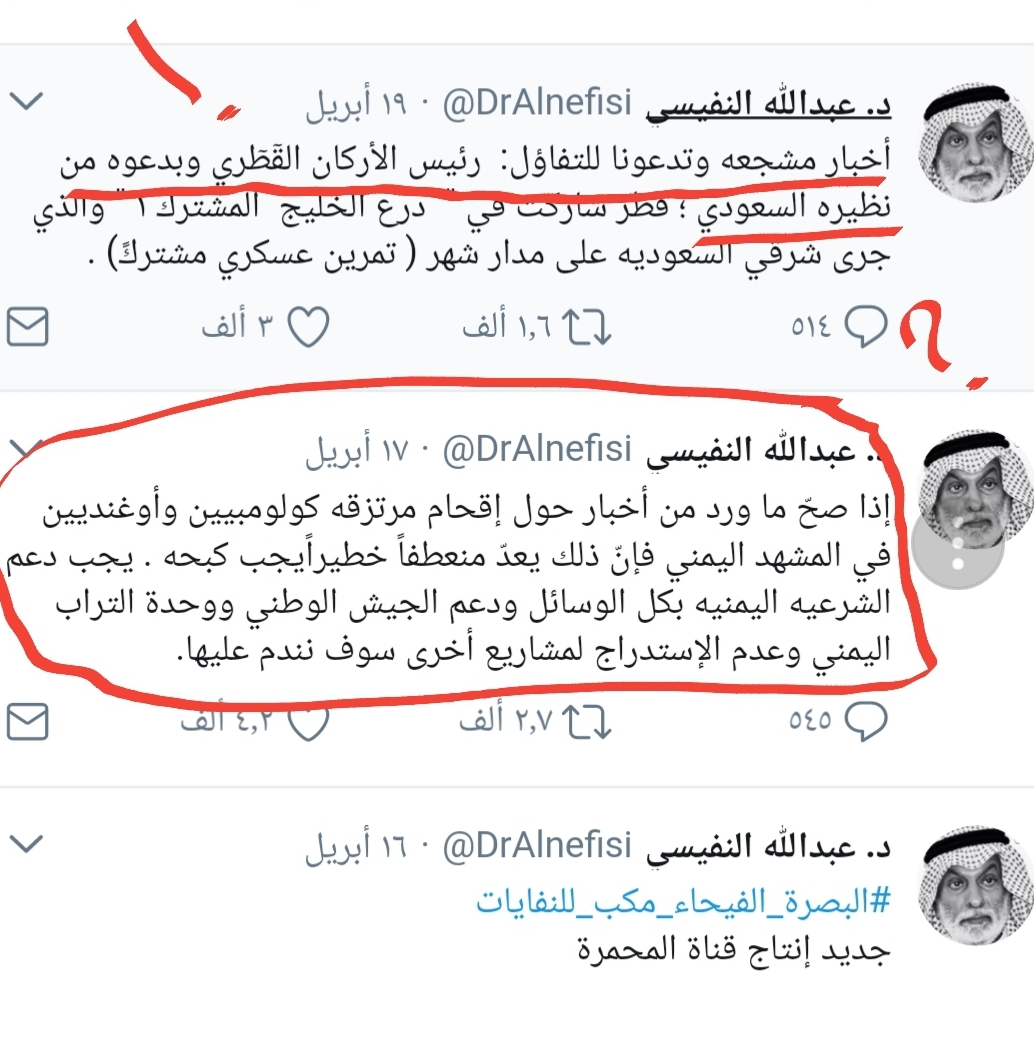Open reply on the April 19 tweet
Viewport: 1034px width, 1039px height.
[x=866, y=327]
